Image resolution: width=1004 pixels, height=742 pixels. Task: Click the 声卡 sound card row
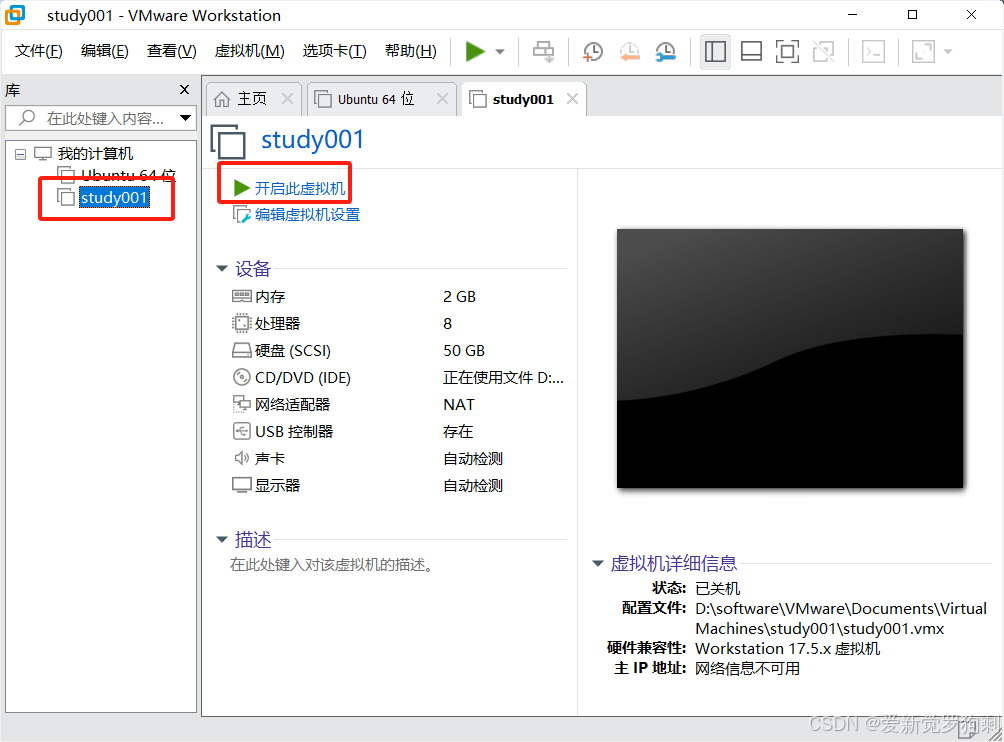click(x=398, y=458)
